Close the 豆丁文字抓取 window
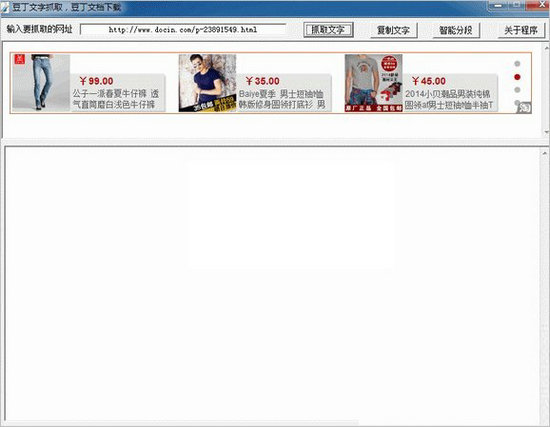The image size is (550, 427). coord(539,5)
